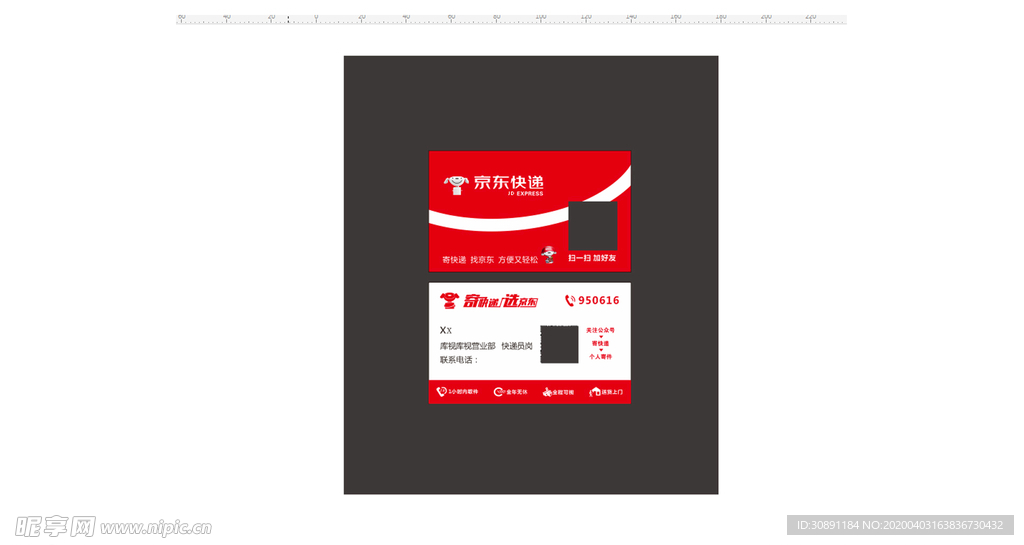The width and height of the screenshot is (1024, 545).
Task: Click the 全程可视 delivery rider icon
Action: click(x=547, y=392)
